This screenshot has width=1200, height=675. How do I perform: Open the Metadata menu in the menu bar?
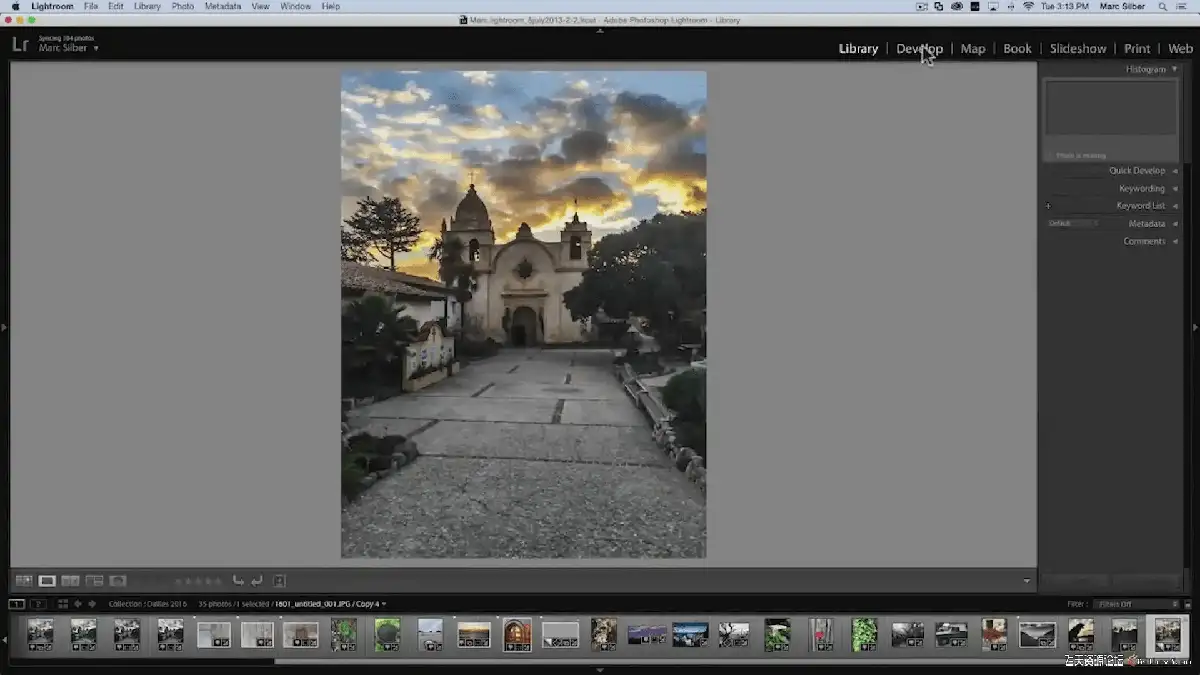click(223, 6)
